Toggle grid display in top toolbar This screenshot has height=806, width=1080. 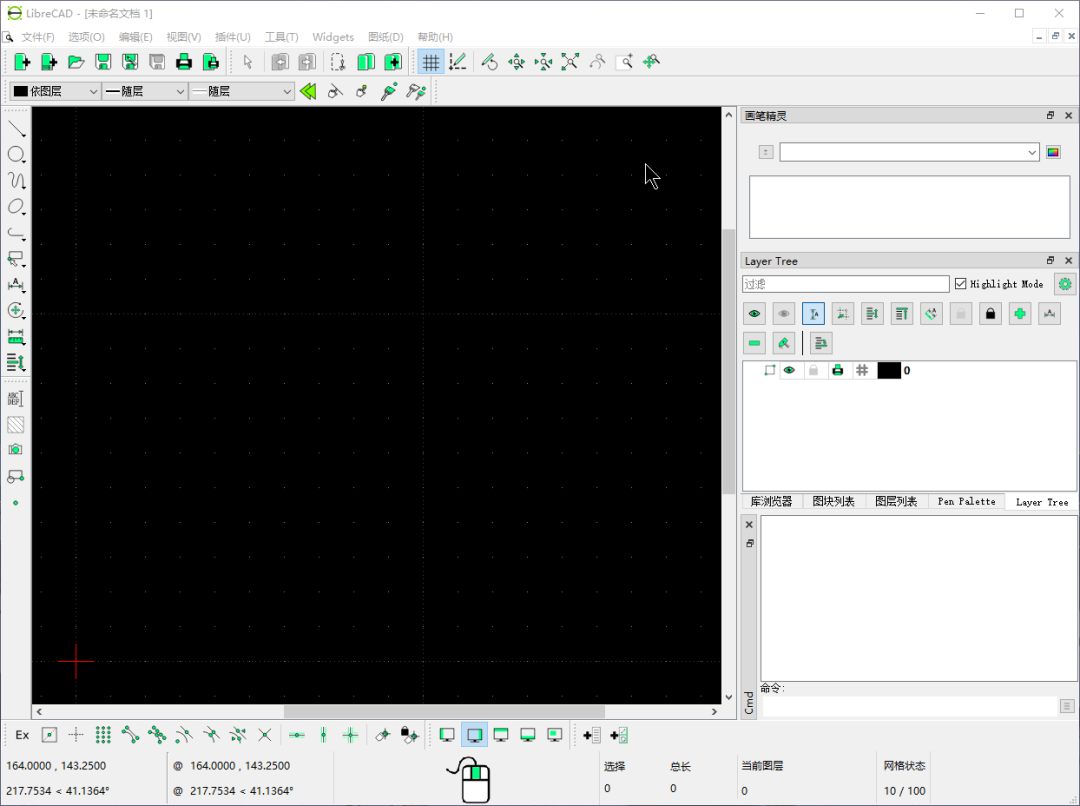point(431,62)
